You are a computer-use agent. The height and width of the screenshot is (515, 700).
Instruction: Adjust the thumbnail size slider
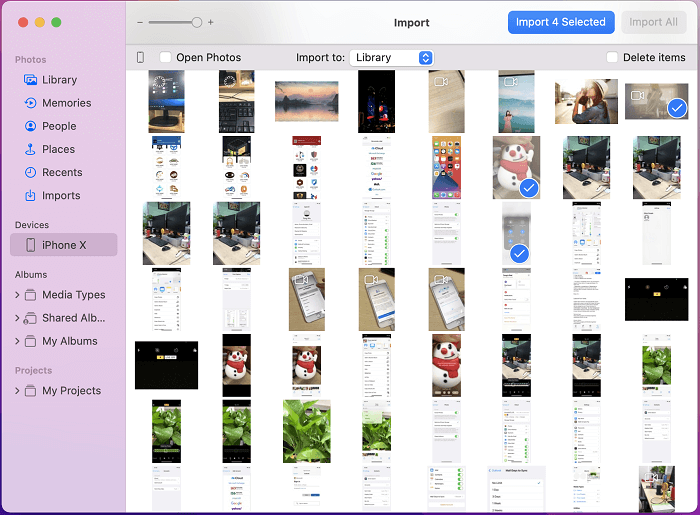(x=196, y=22)
